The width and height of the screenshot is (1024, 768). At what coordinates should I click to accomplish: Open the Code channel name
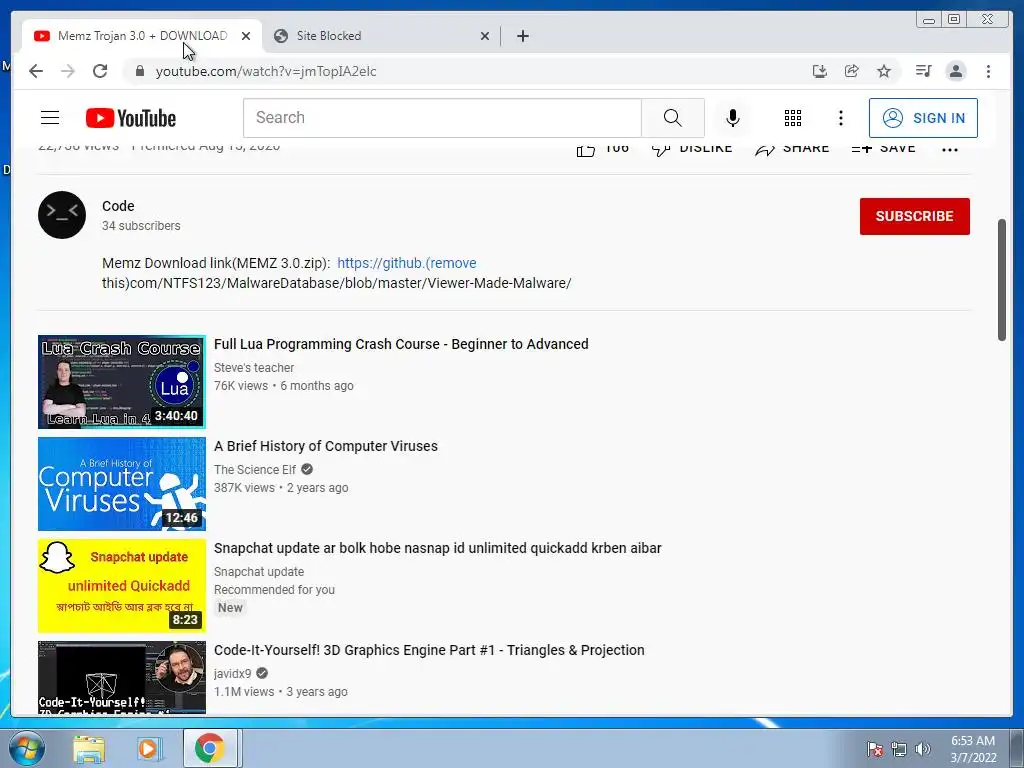(x=118, y=206)
